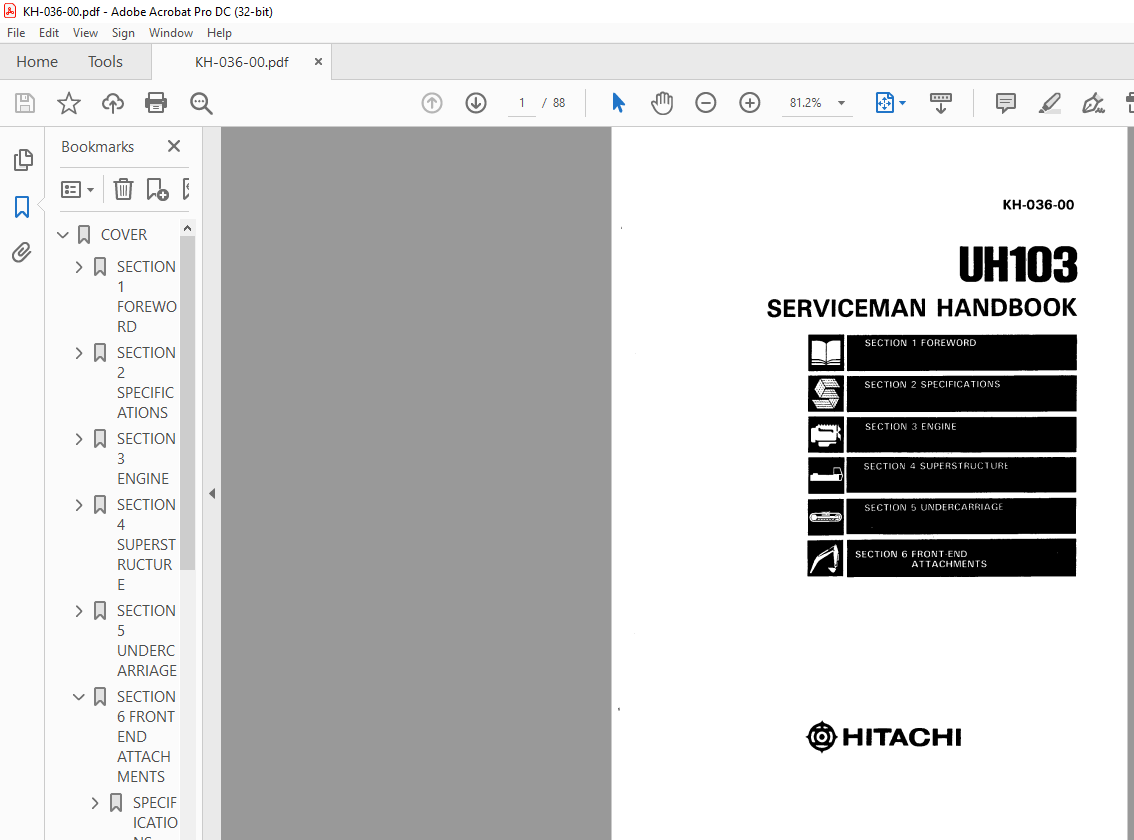Jump to SECTION 5 UNDERCARRIAGE bookmark
The width and height of the screenshot is (1134, 840).
[146, 640]
